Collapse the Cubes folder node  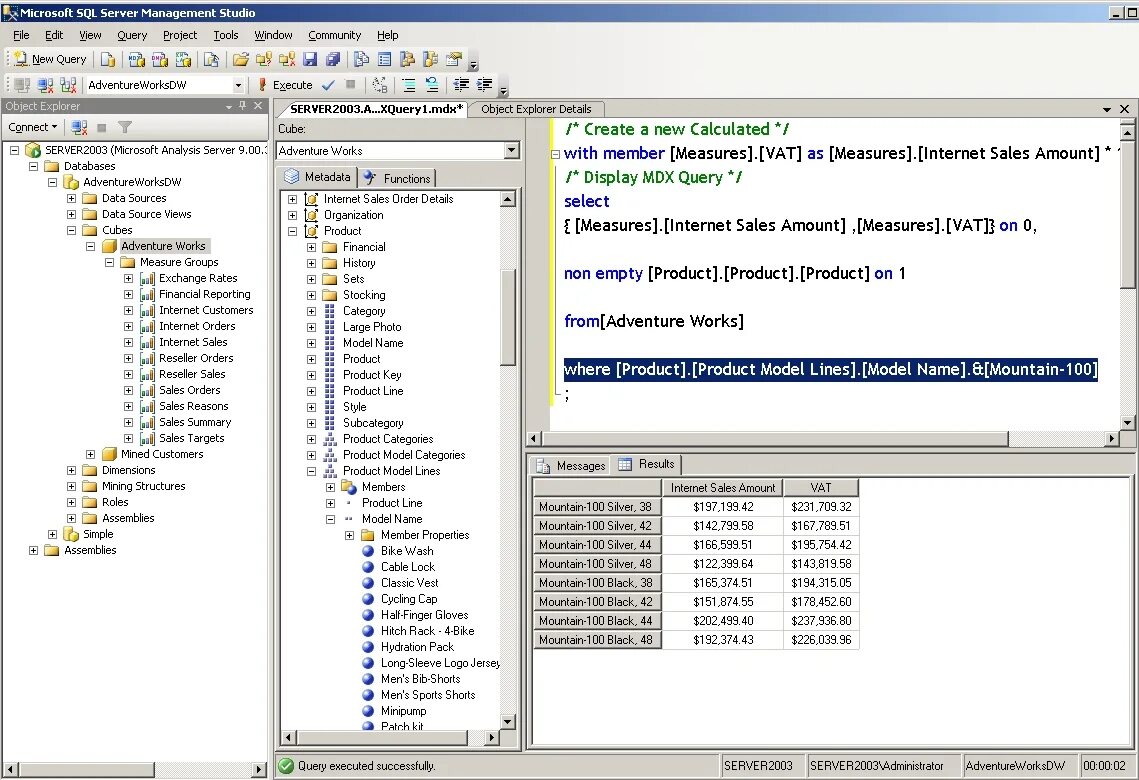coord(71,230)
